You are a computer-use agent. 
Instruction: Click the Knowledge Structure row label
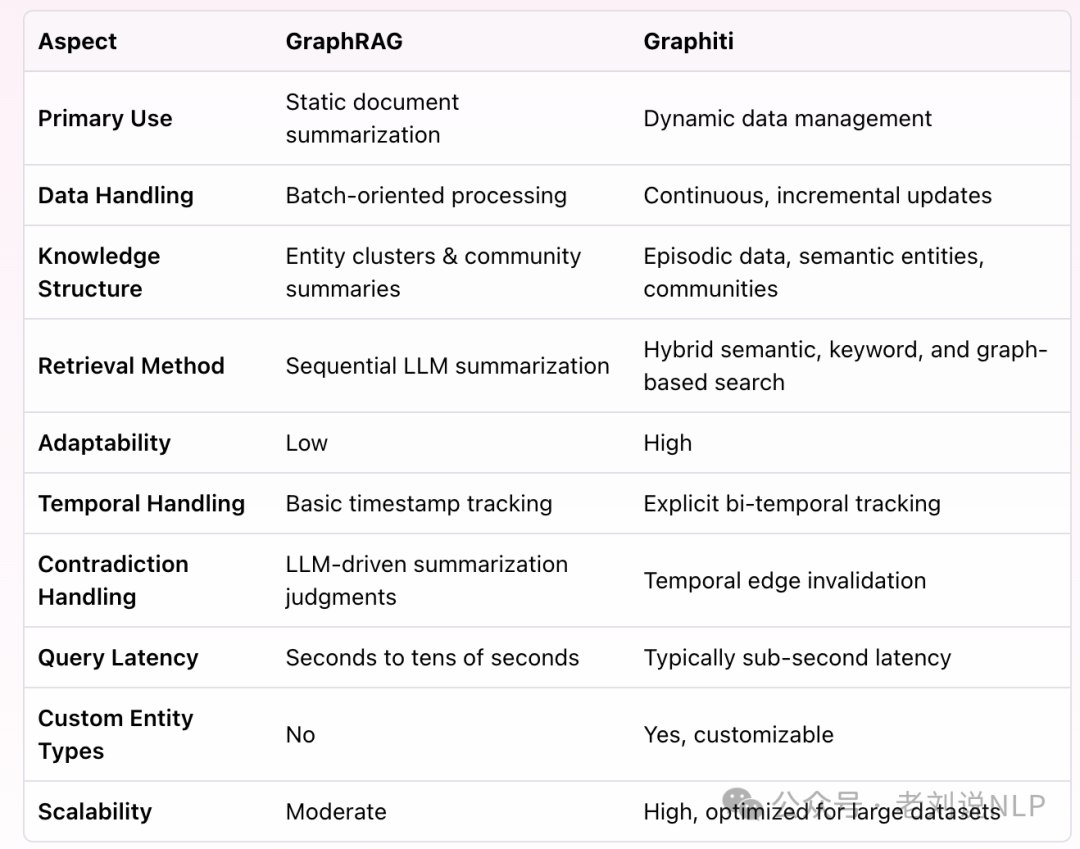coord(98,273)
